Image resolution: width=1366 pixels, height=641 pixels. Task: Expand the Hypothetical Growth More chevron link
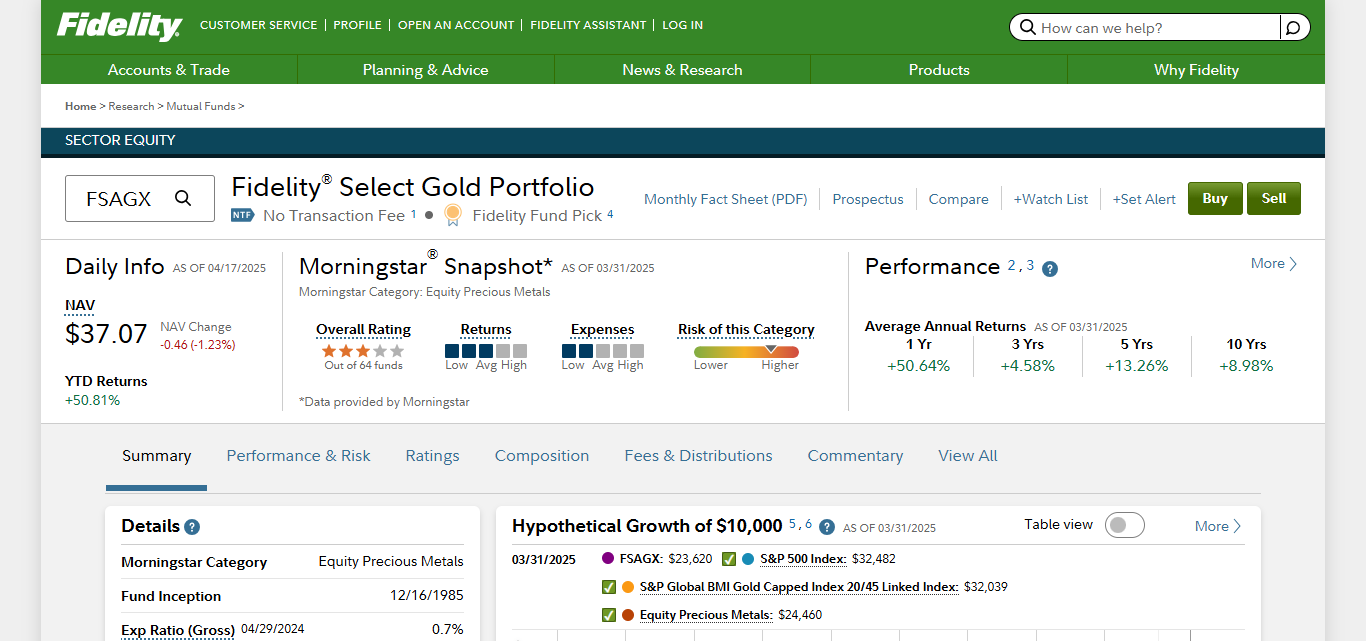tap(1218, 526)
